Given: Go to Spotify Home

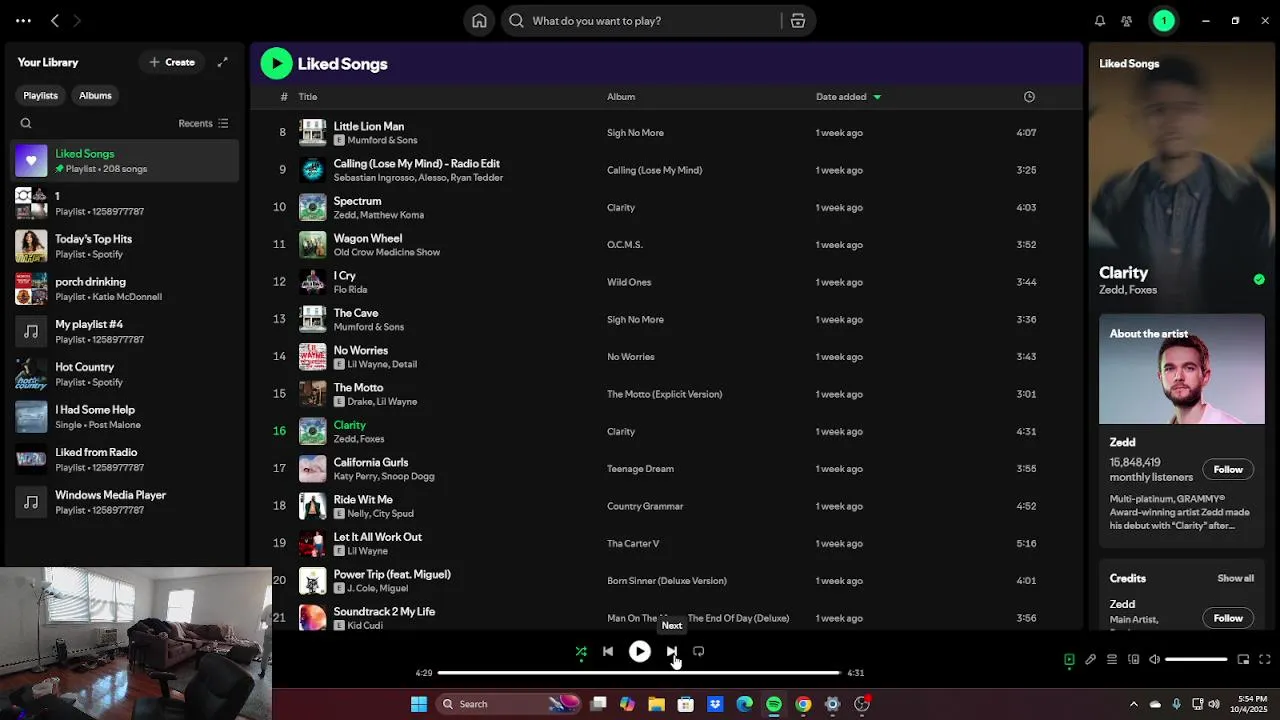Looking at the screenshot, I should coord(480,21).
